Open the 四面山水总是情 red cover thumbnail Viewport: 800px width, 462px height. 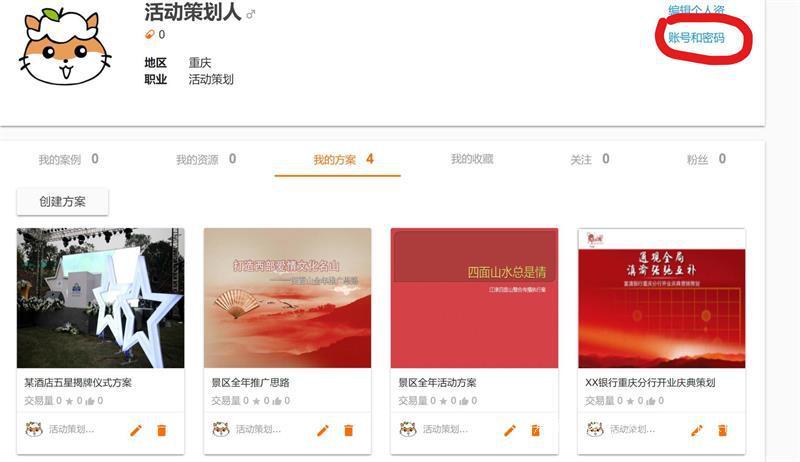(474, 298)
